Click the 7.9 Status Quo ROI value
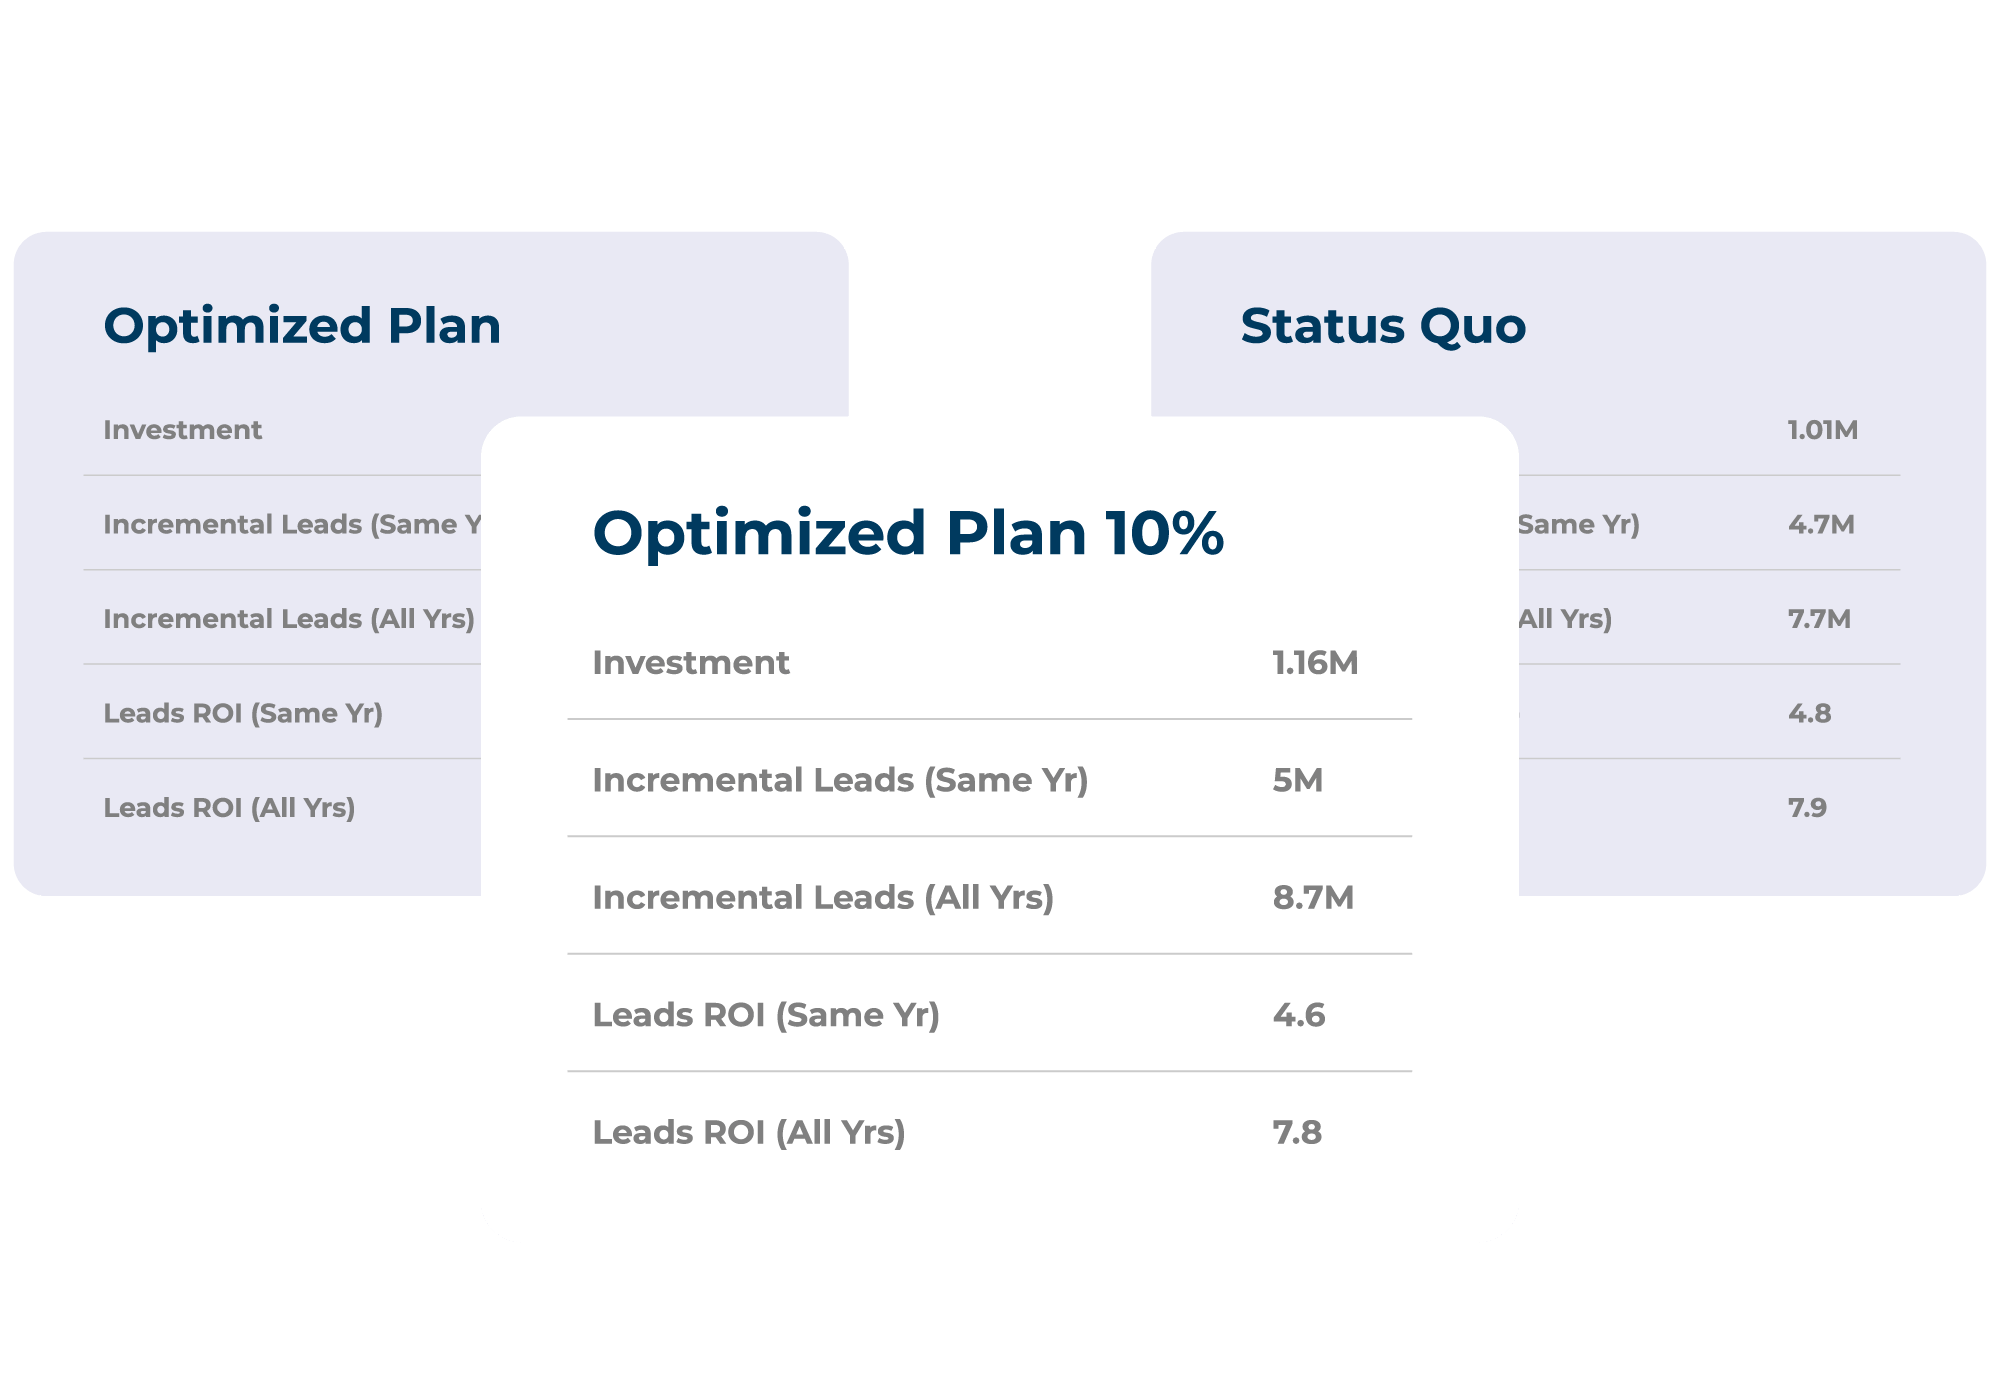This screenshot has height=1400, width=2000. [x=1807, y=808]
